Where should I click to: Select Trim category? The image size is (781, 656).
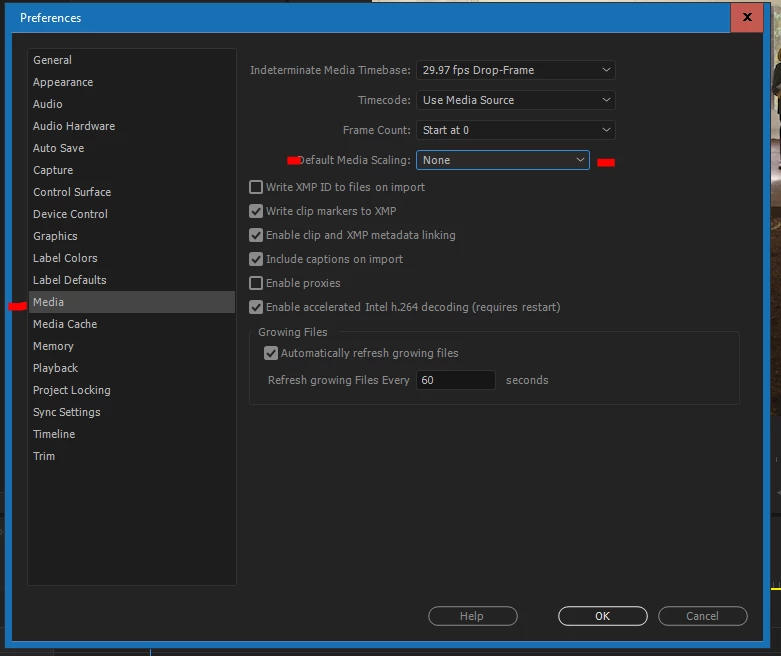click(x=131, y=456)
